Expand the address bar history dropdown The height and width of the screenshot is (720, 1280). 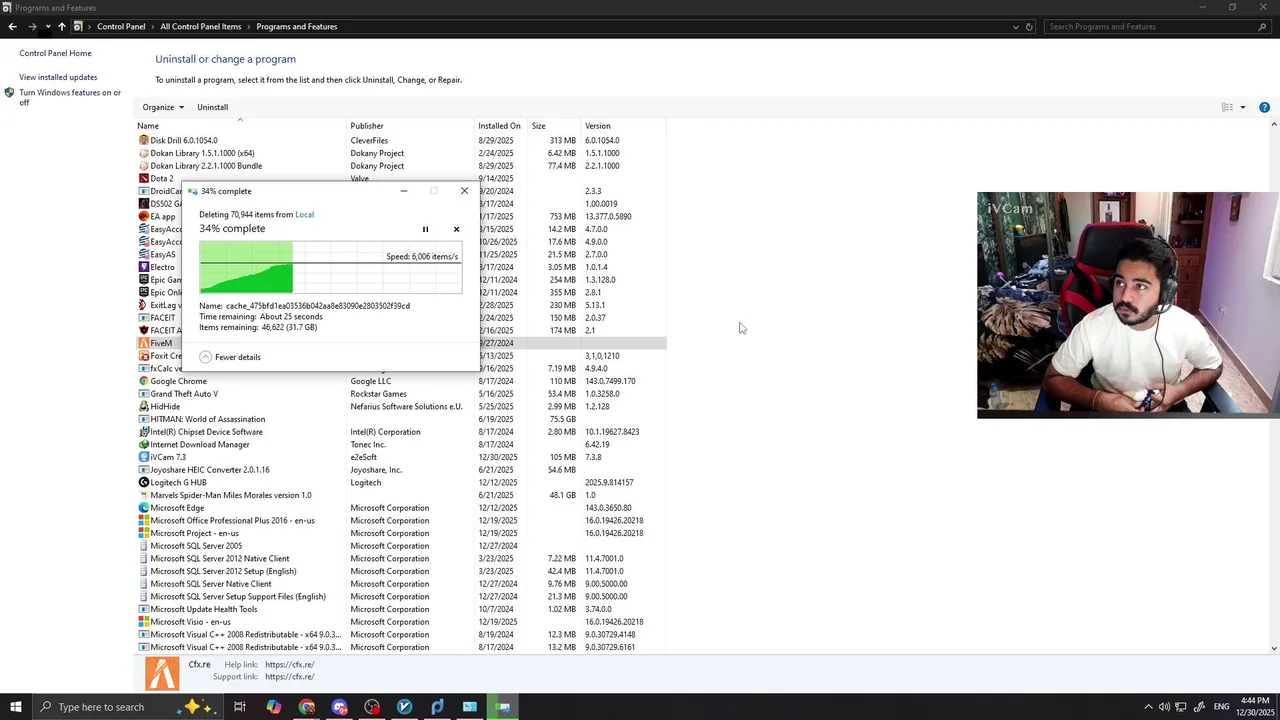(x=1016, y=27)
